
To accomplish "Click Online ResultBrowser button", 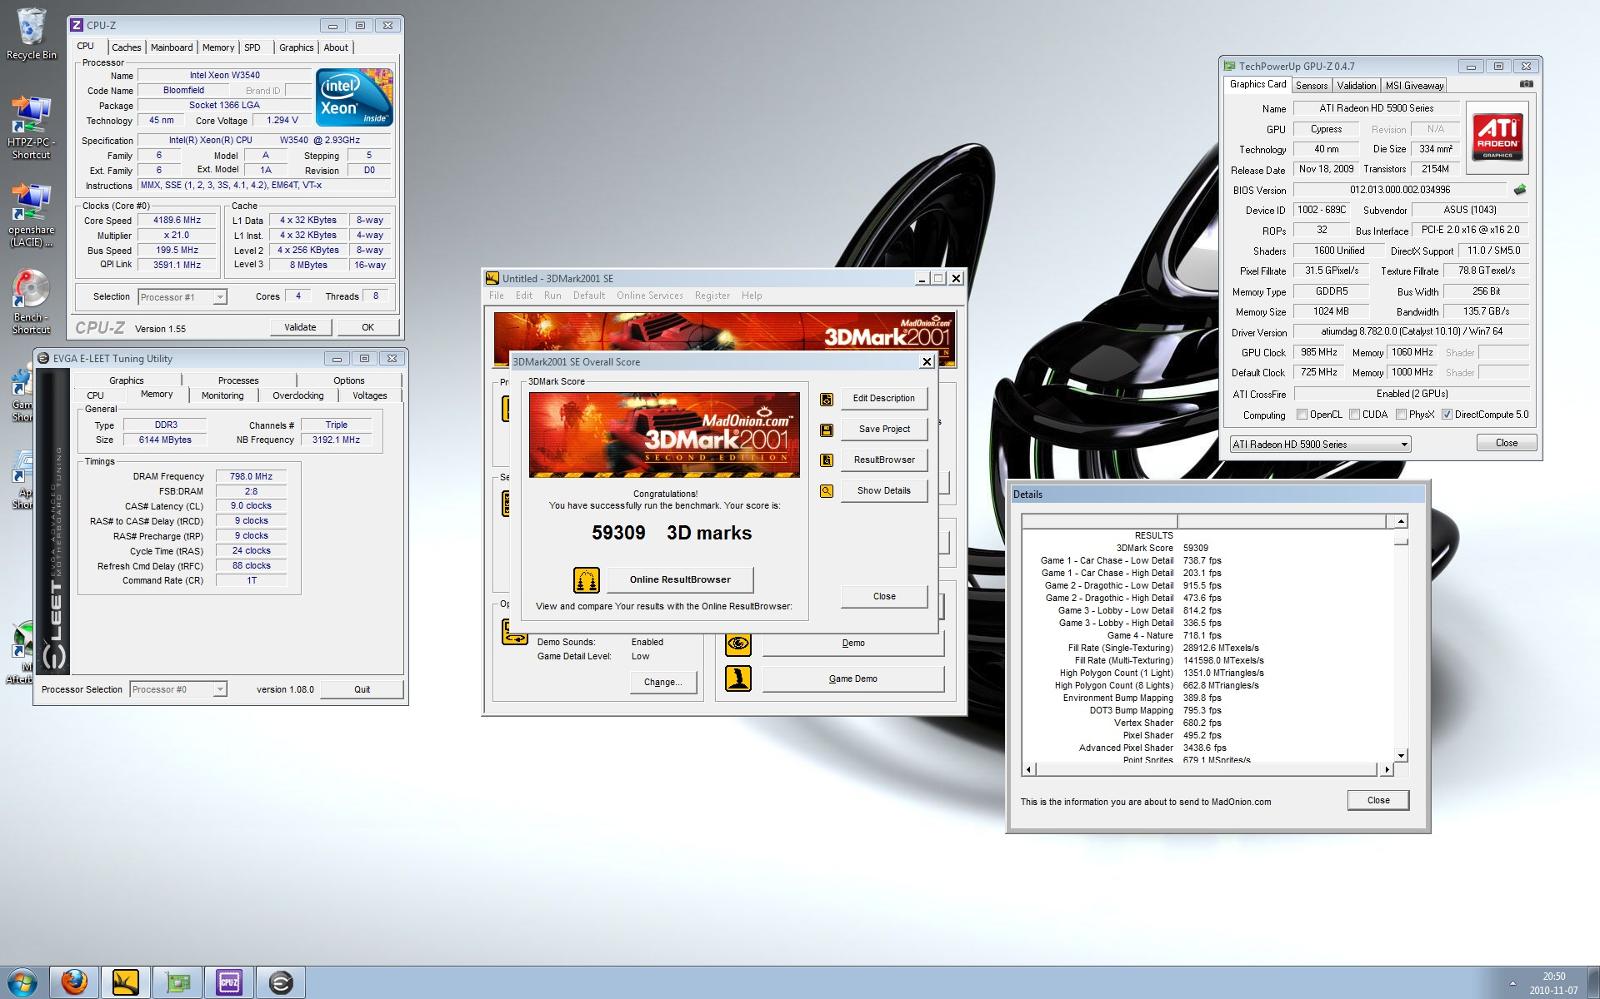I will tap(680, 580).
